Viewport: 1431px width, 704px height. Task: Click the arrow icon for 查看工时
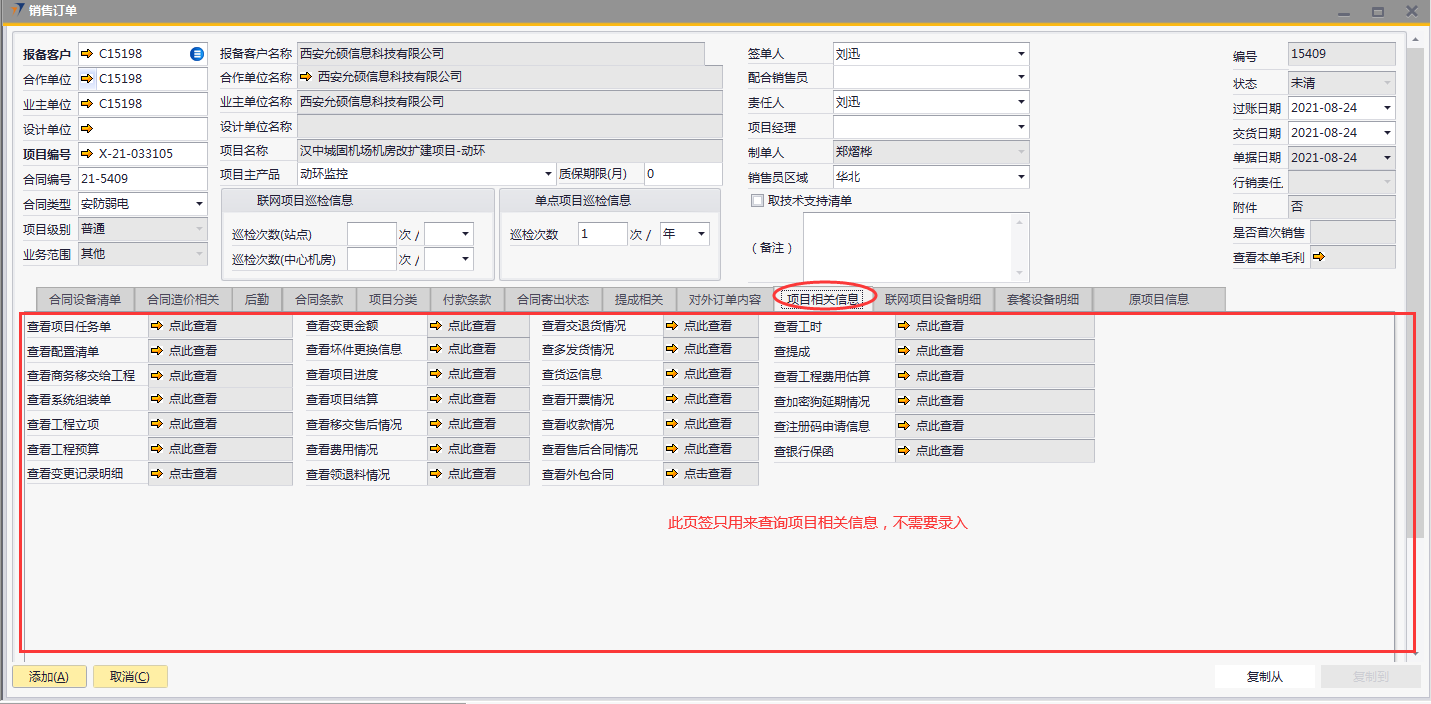pos(904,327)
